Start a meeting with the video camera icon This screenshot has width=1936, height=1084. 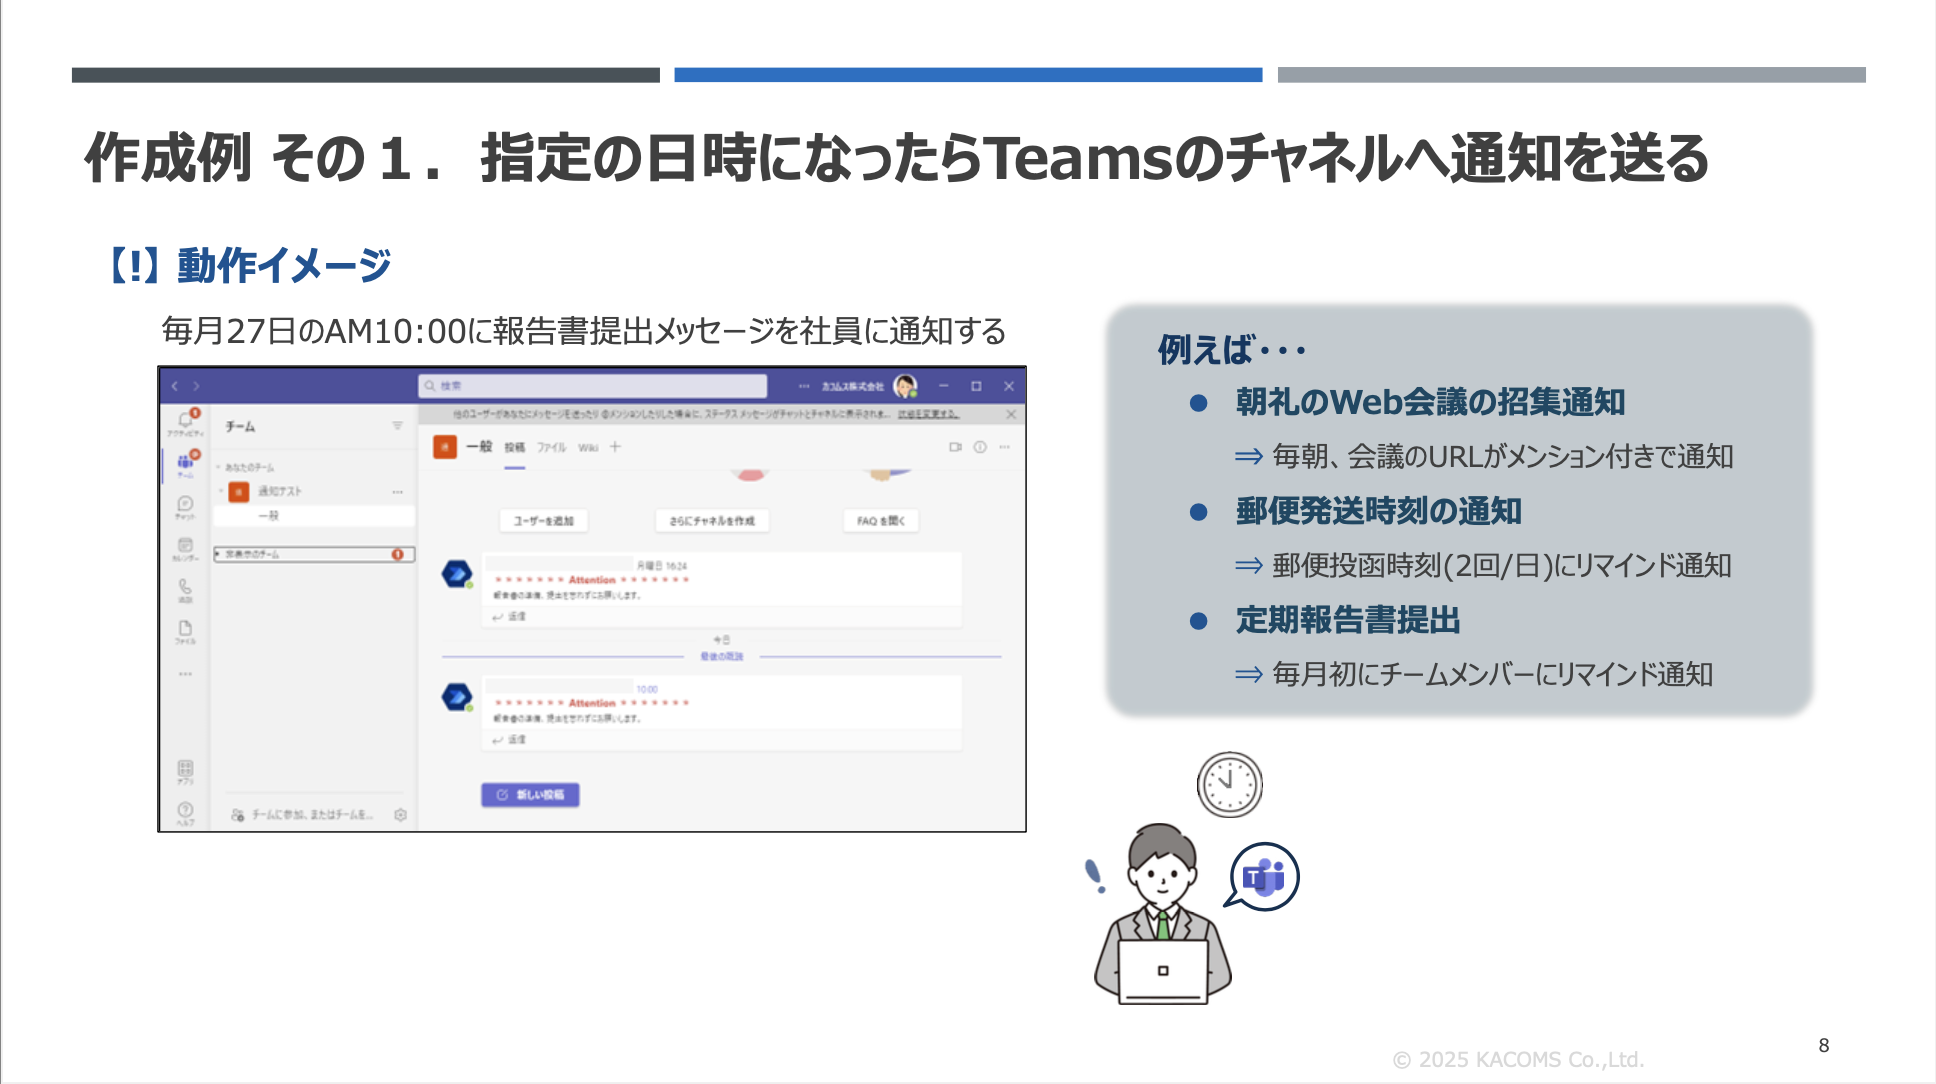click(955, 447)
